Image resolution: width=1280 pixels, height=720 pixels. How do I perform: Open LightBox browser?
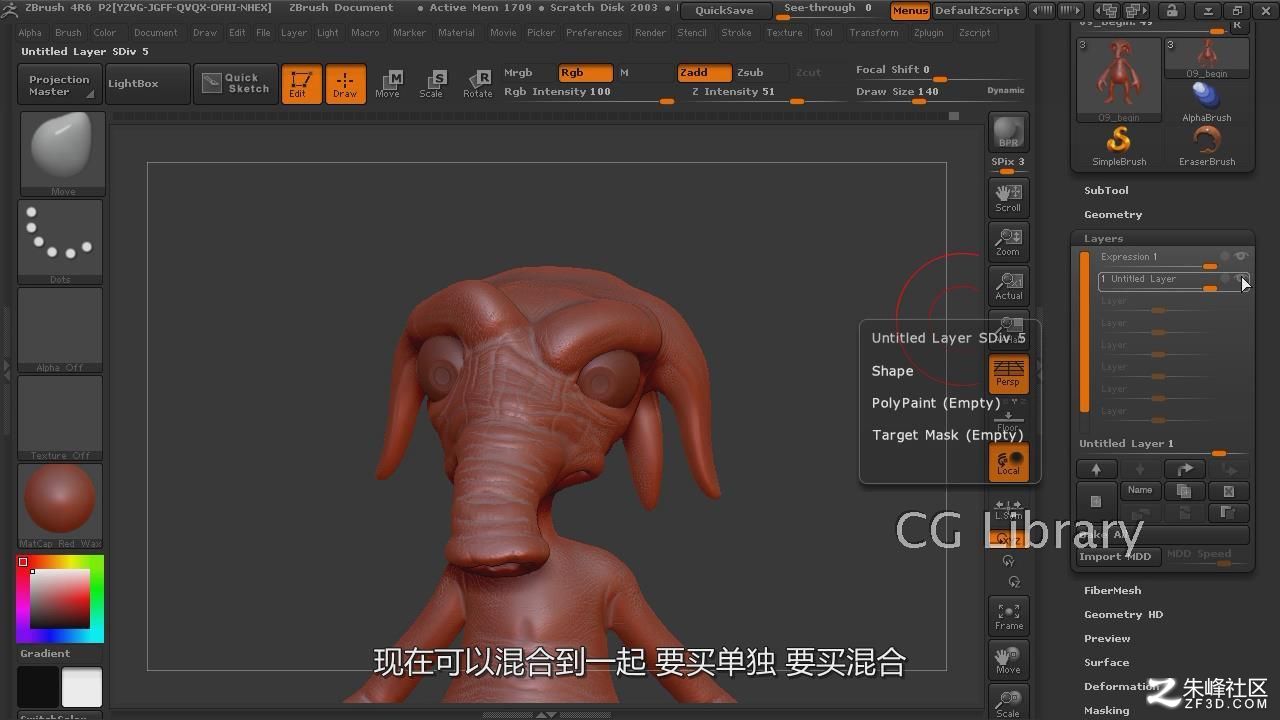[146, 84]
